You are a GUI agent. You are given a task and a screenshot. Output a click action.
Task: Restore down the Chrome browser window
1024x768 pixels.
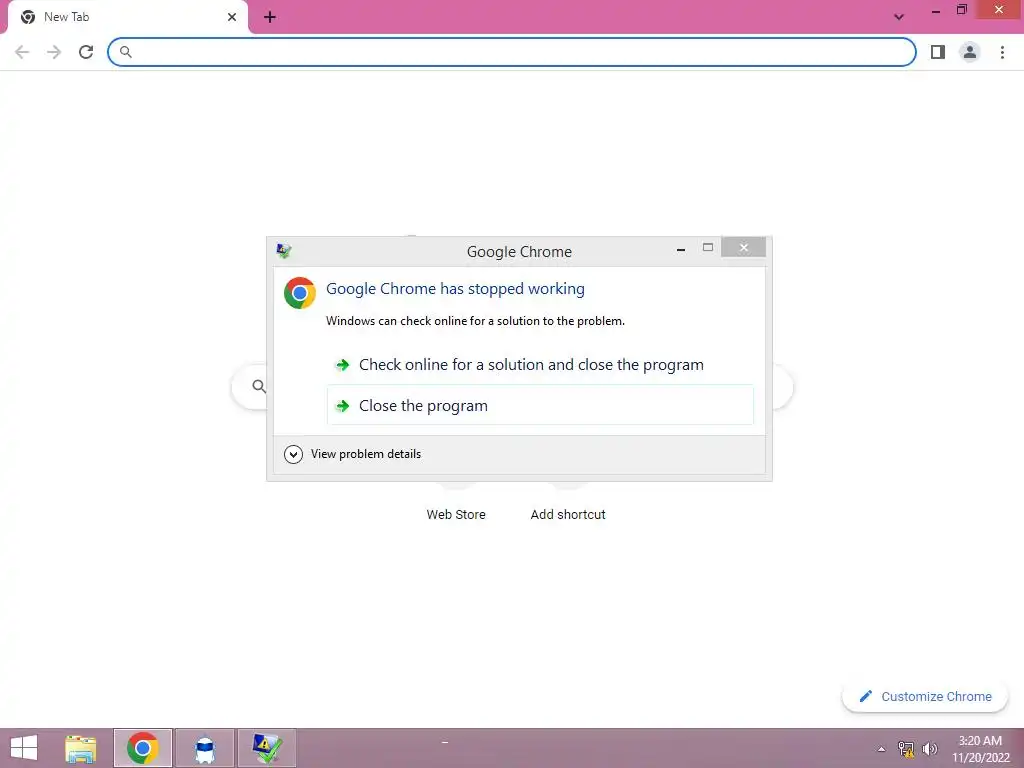click(x=962, y=10)
